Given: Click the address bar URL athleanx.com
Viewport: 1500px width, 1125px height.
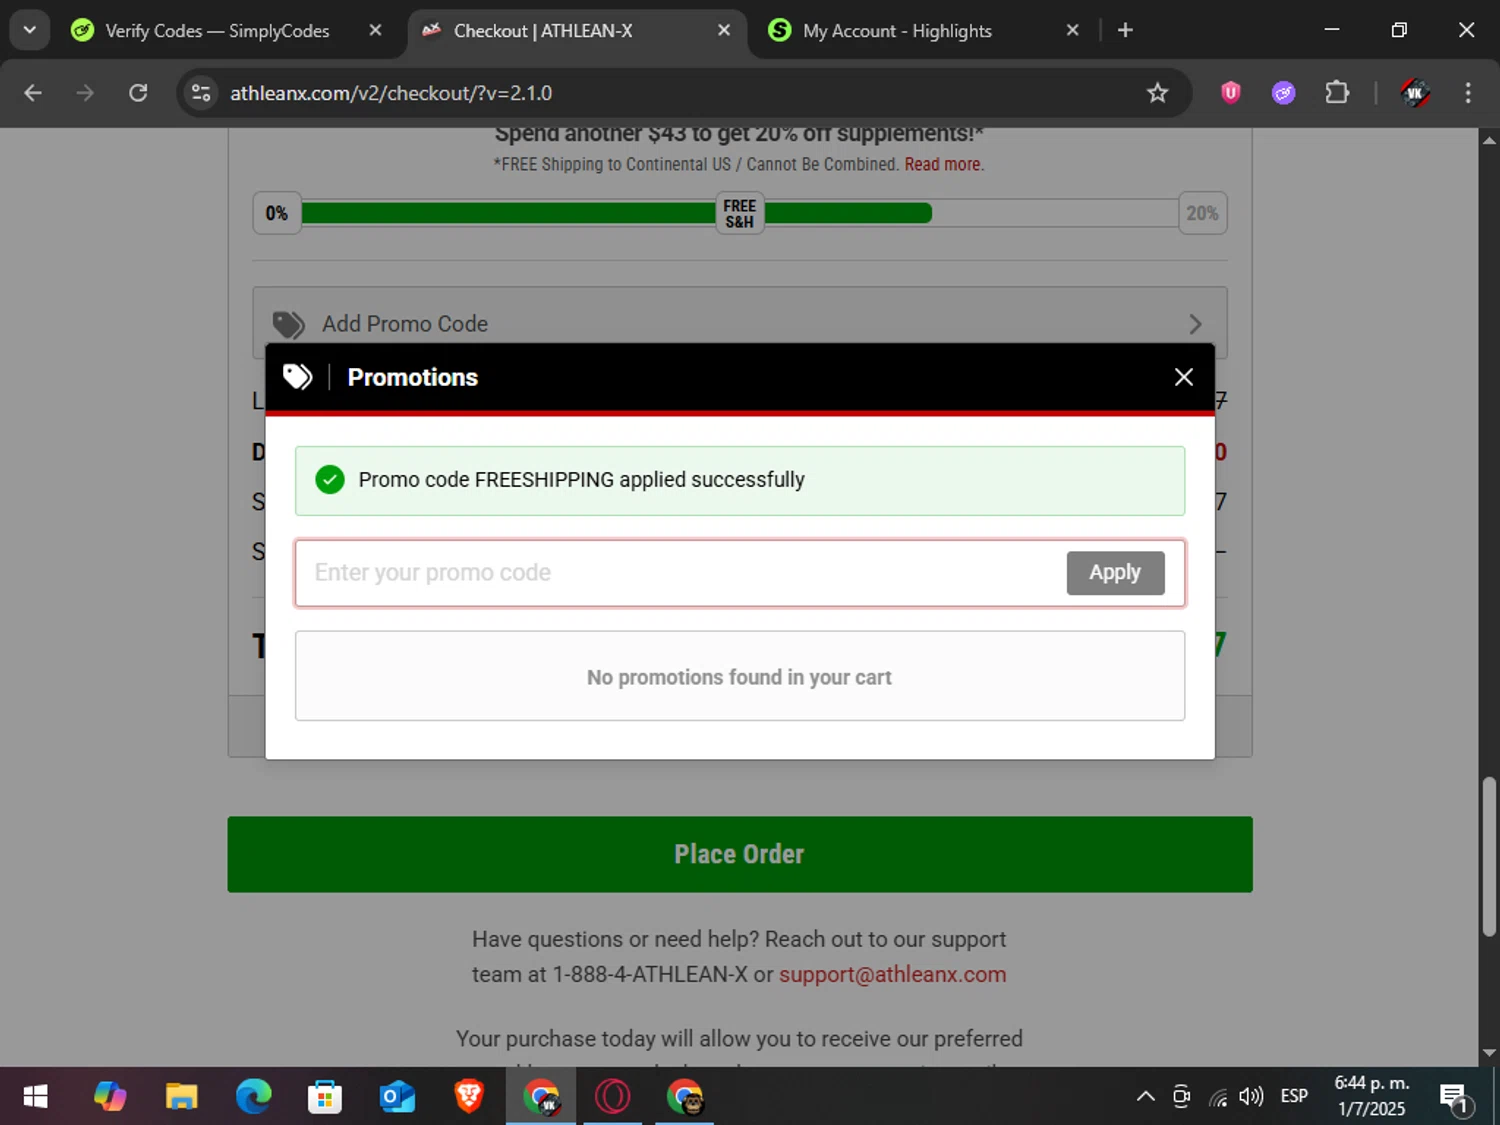Looking at the screenshot, I should [391, 93].
